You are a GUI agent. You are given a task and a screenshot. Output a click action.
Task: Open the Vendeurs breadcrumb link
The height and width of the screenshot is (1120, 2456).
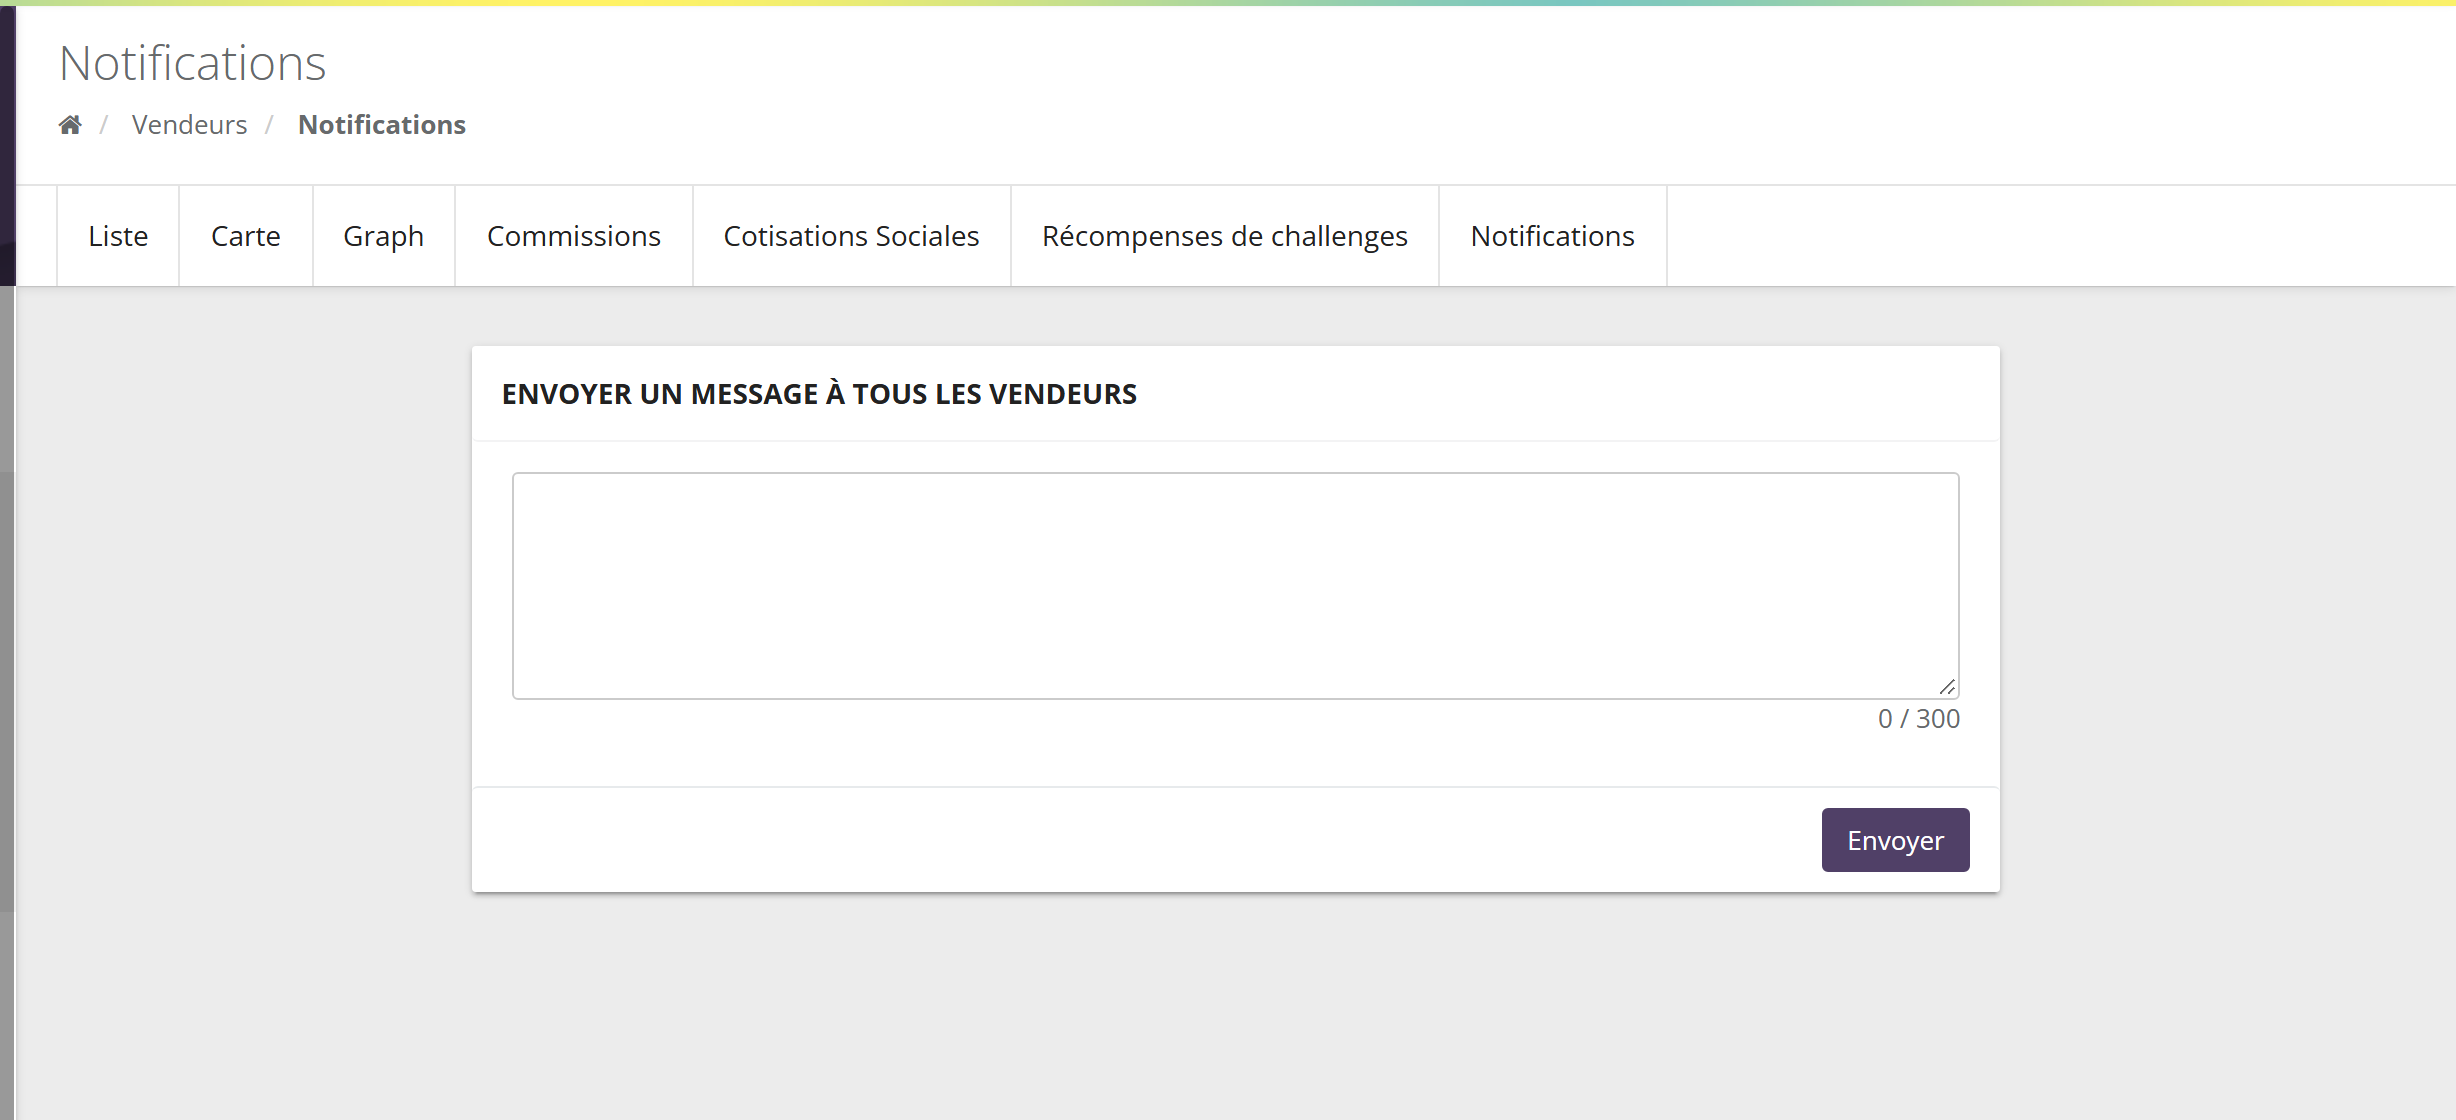[189, 125]
